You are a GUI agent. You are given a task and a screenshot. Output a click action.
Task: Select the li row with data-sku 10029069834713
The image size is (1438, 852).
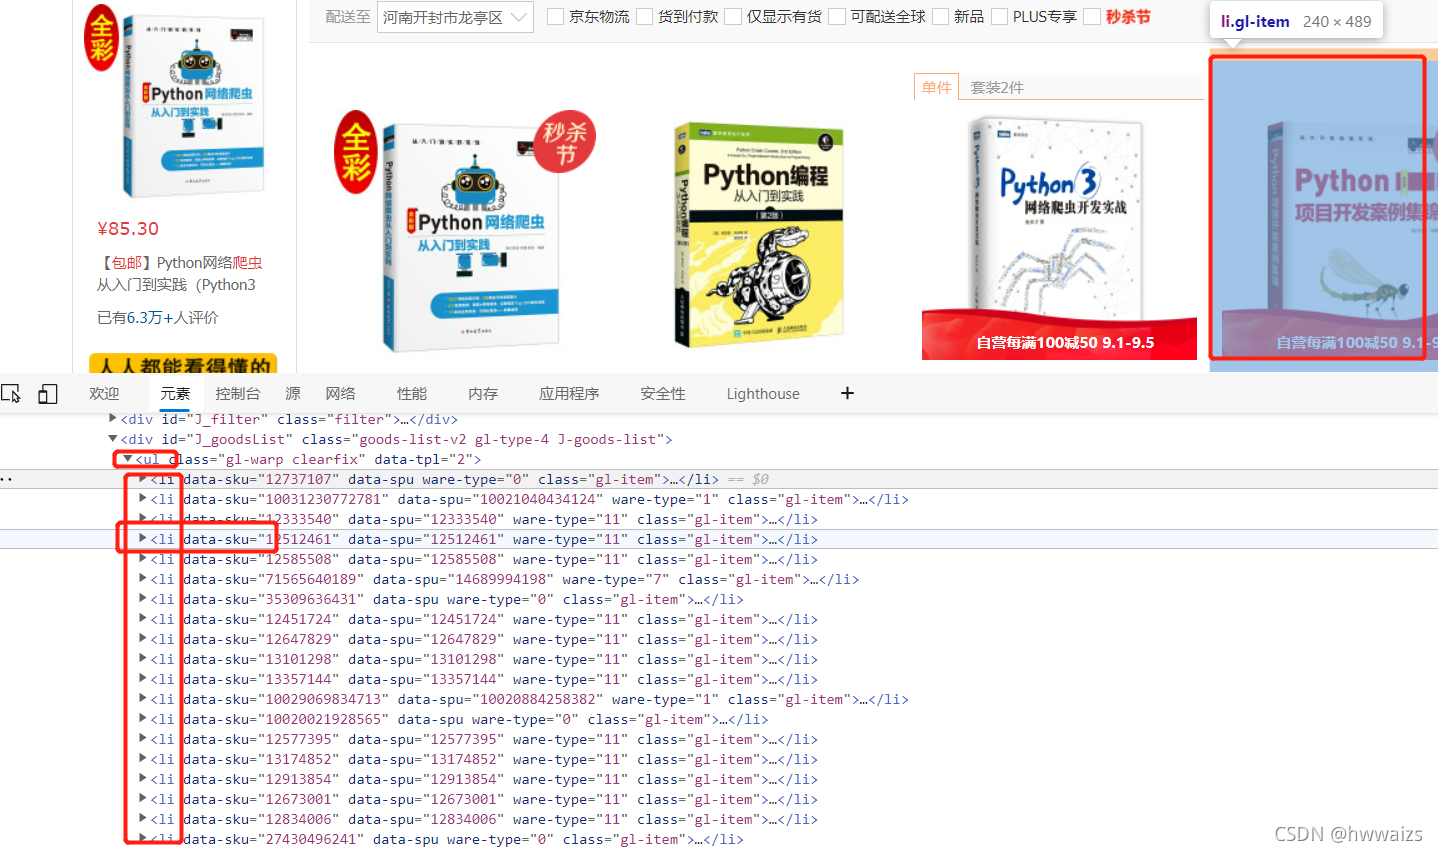[x=529, y=699]
